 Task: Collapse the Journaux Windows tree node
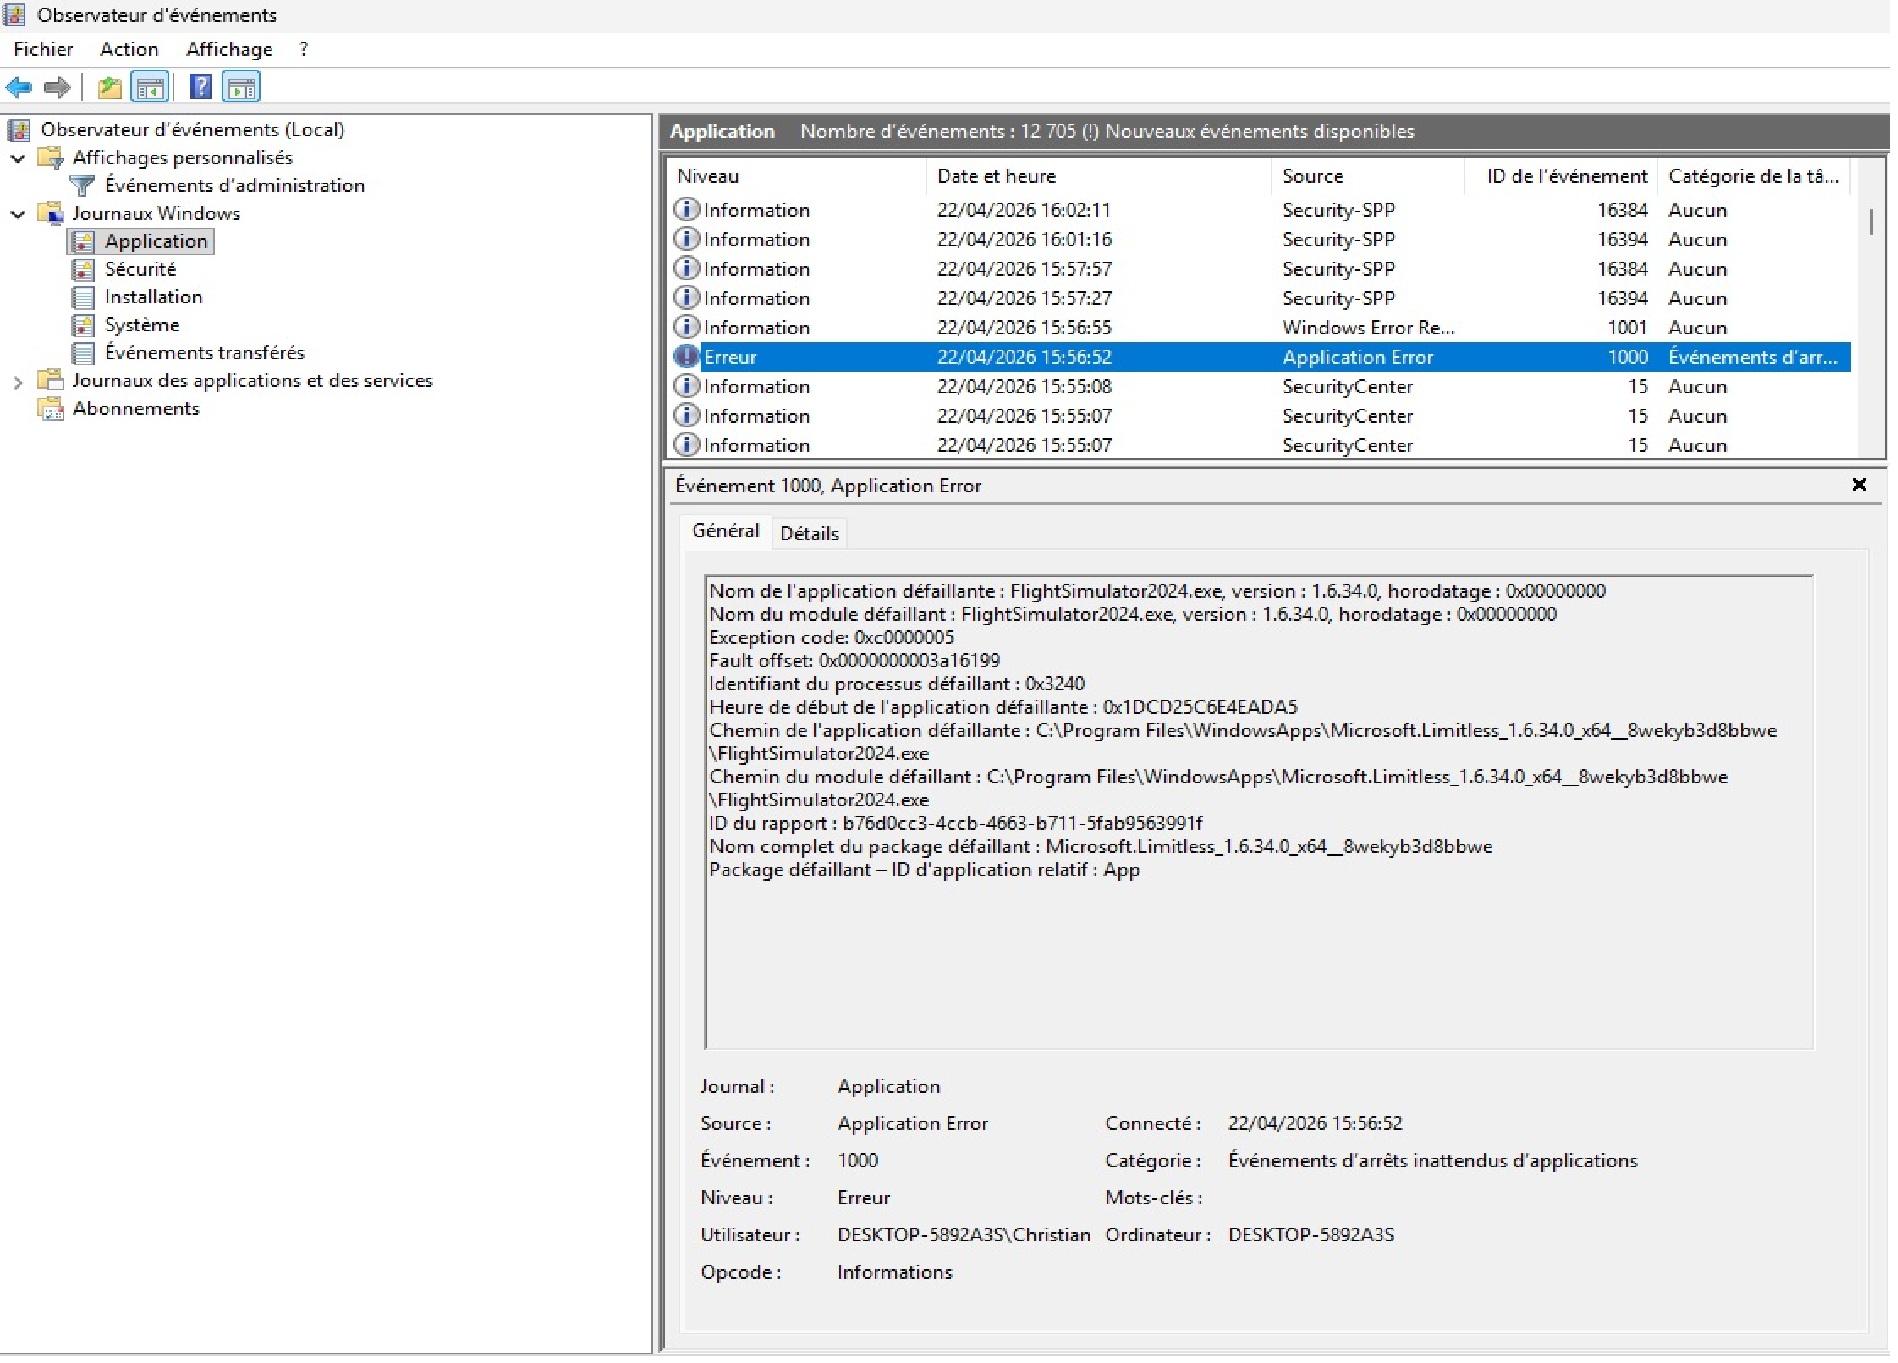18,215
